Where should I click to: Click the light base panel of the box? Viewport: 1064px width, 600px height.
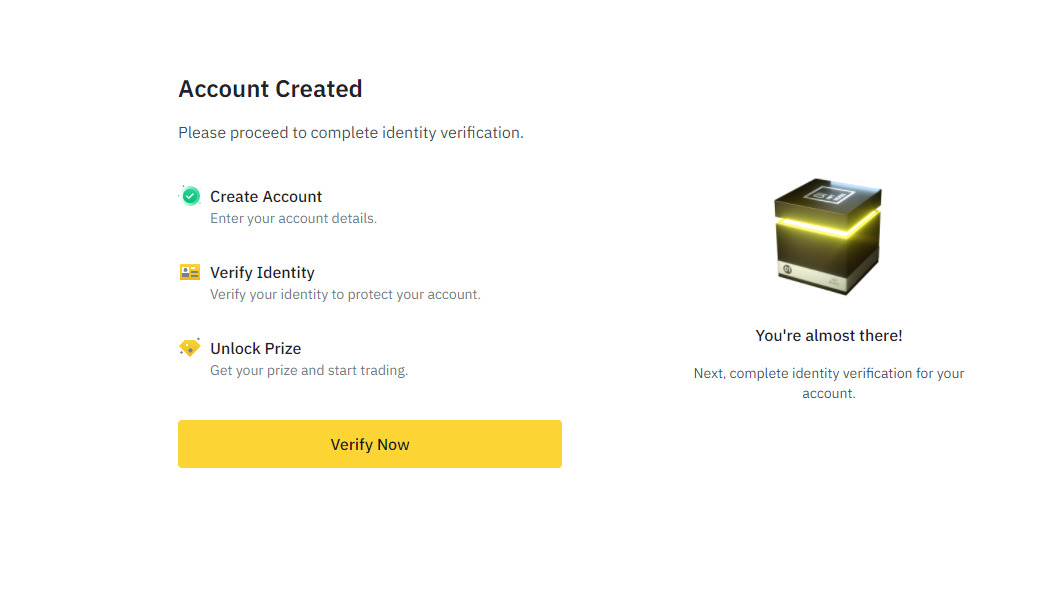click(814, 275)
